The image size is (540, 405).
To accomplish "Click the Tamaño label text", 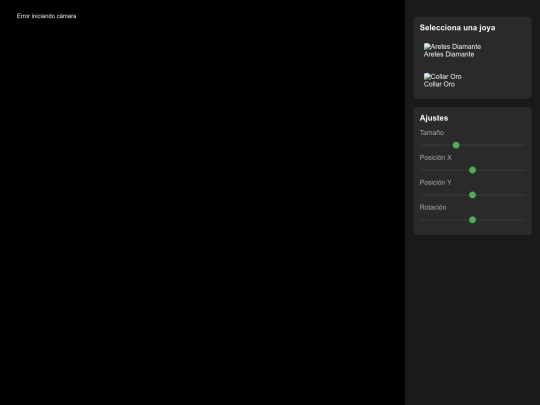I will (x=432, y=133).
